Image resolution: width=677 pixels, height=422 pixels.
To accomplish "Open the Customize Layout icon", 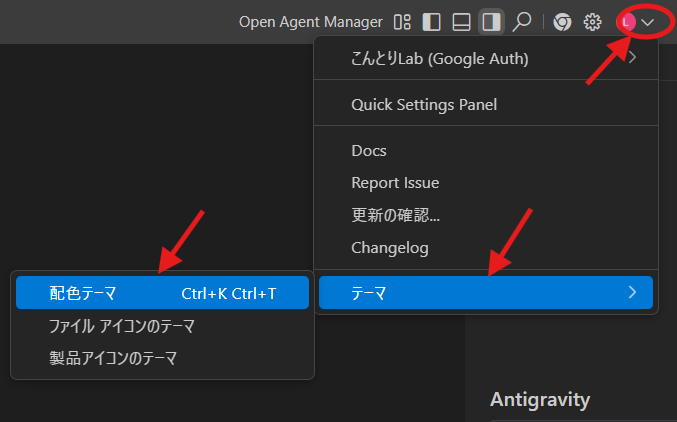I will pos(403,21).
